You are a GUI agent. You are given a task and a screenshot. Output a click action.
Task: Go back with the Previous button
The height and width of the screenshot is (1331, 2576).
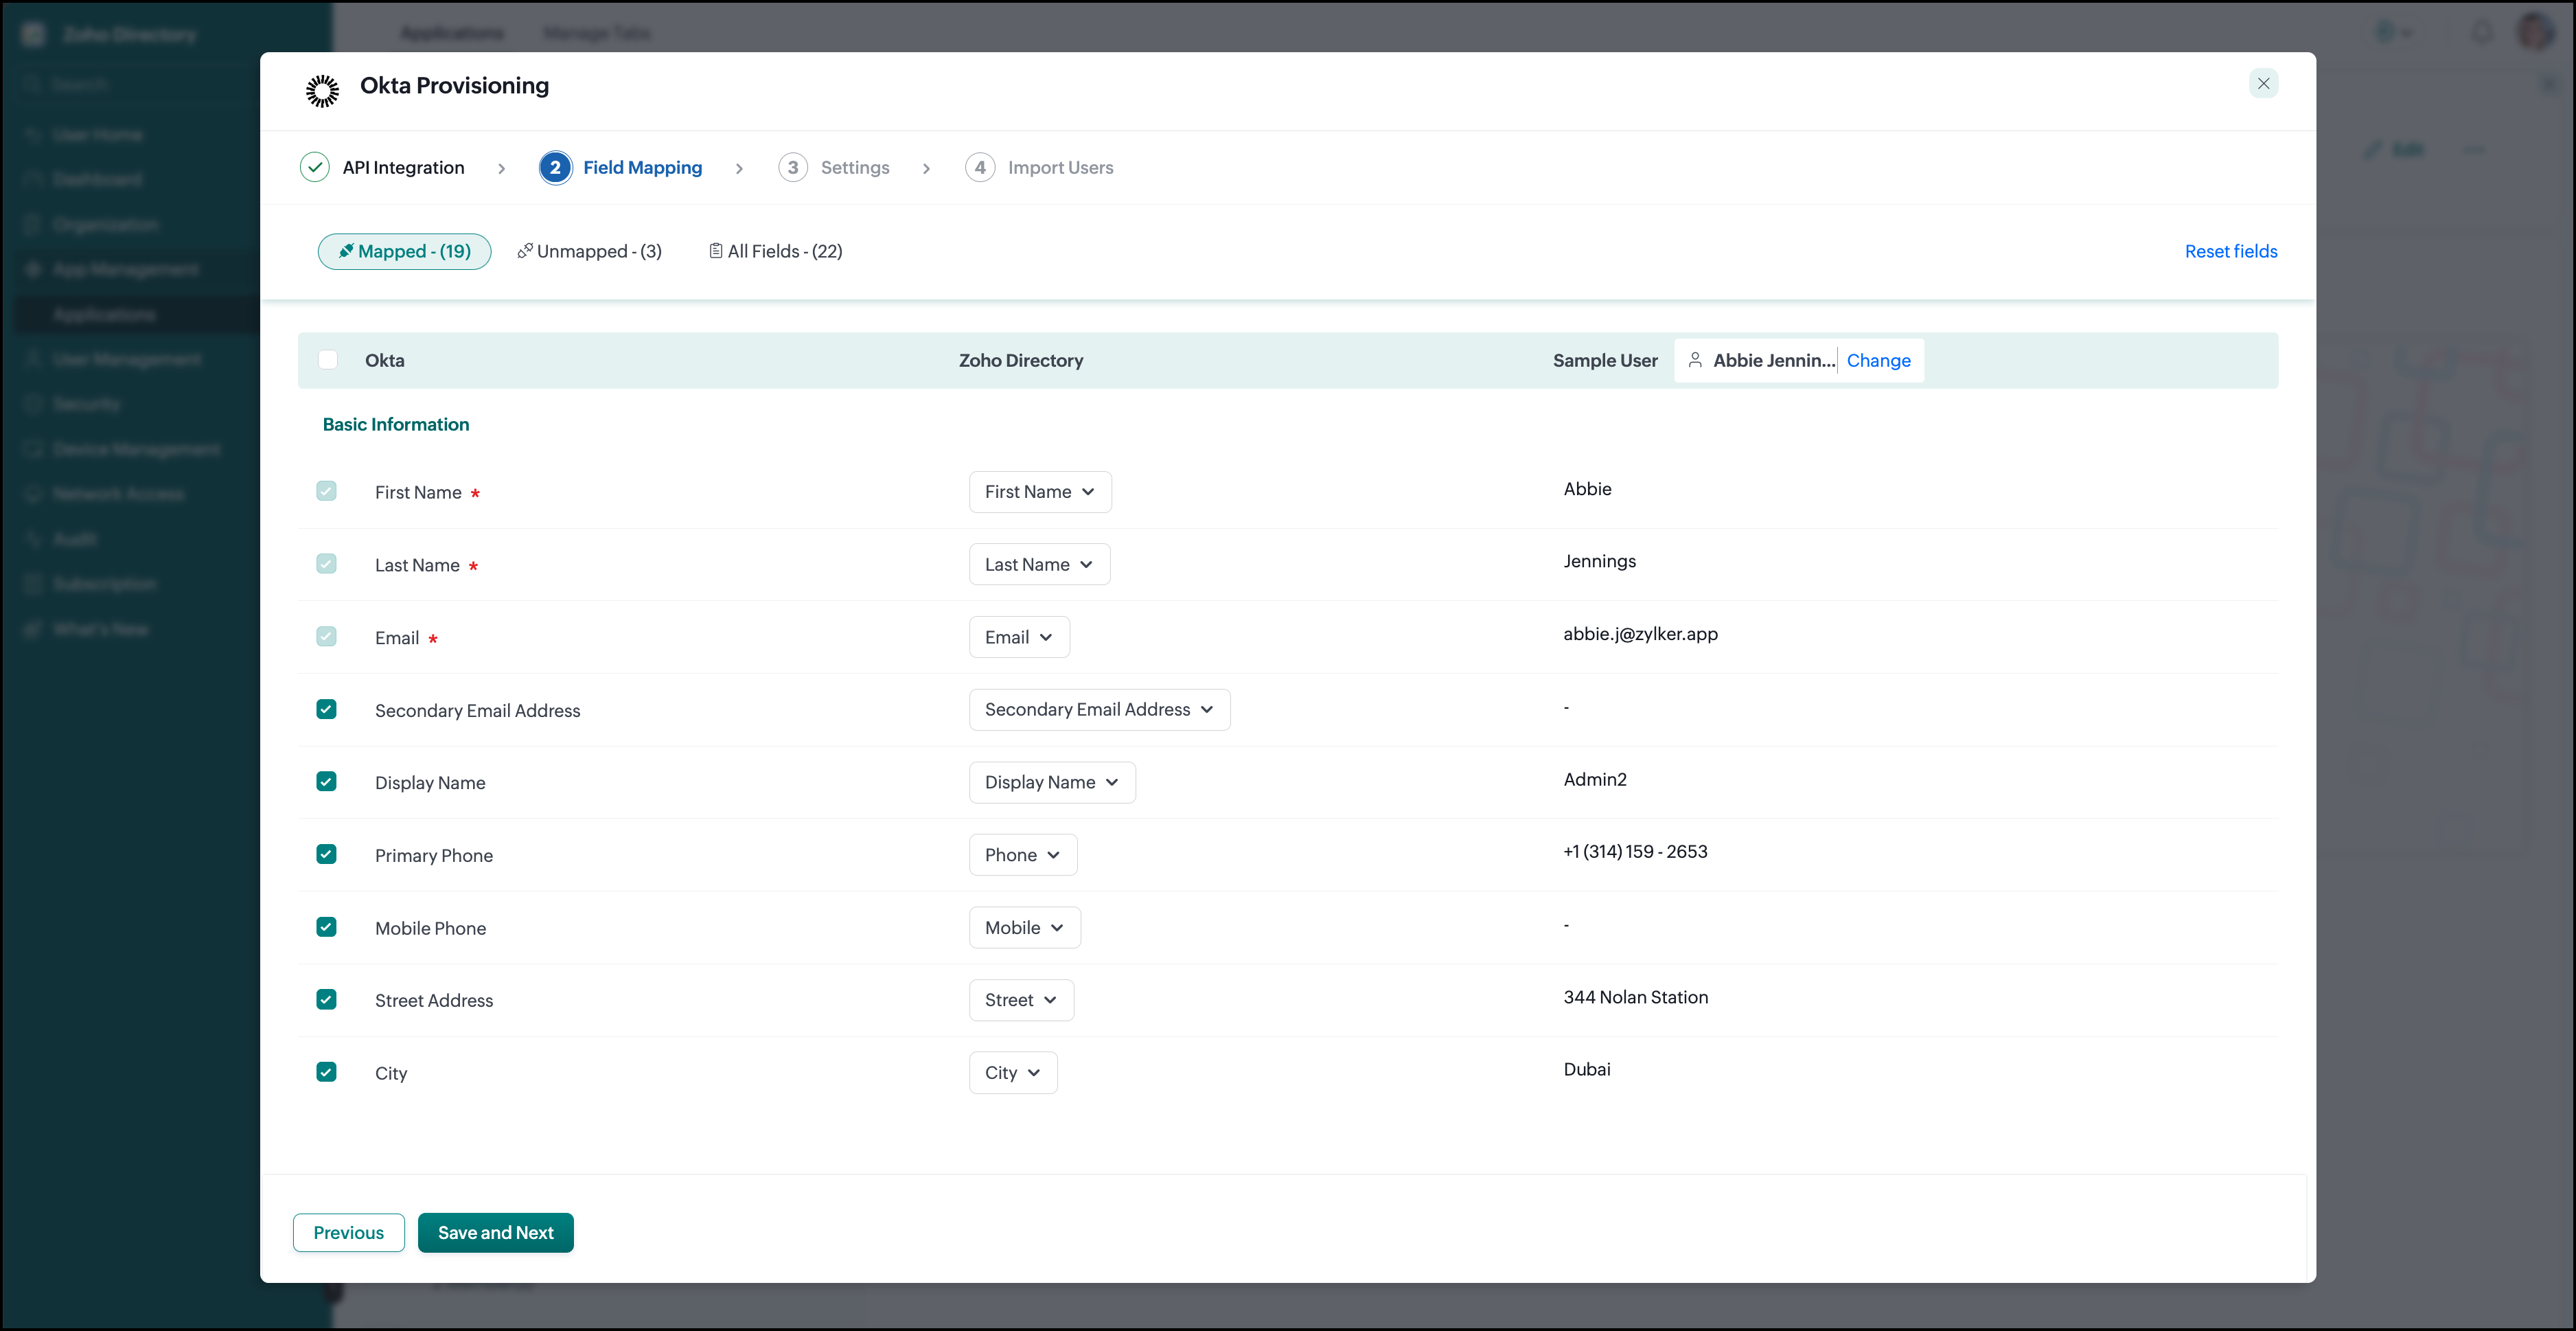348,1232
